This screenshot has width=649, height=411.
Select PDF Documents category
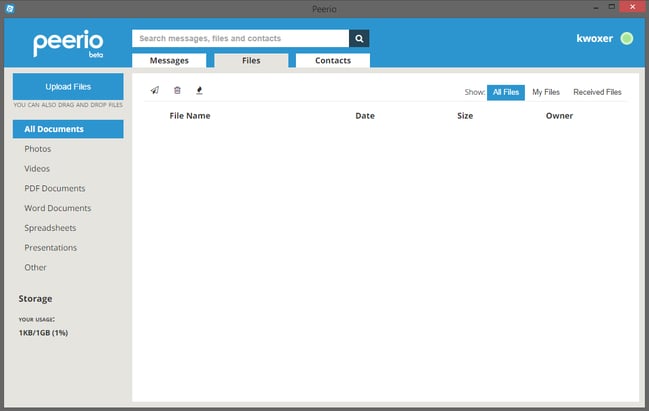coord(55,188)
